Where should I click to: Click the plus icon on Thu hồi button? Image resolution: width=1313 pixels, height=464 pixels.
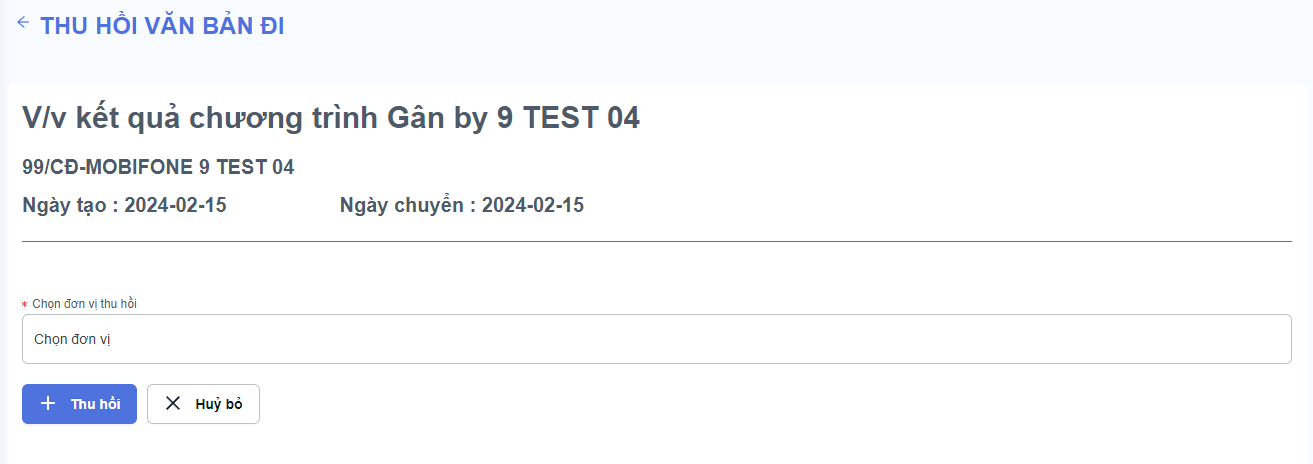point(48,404)
